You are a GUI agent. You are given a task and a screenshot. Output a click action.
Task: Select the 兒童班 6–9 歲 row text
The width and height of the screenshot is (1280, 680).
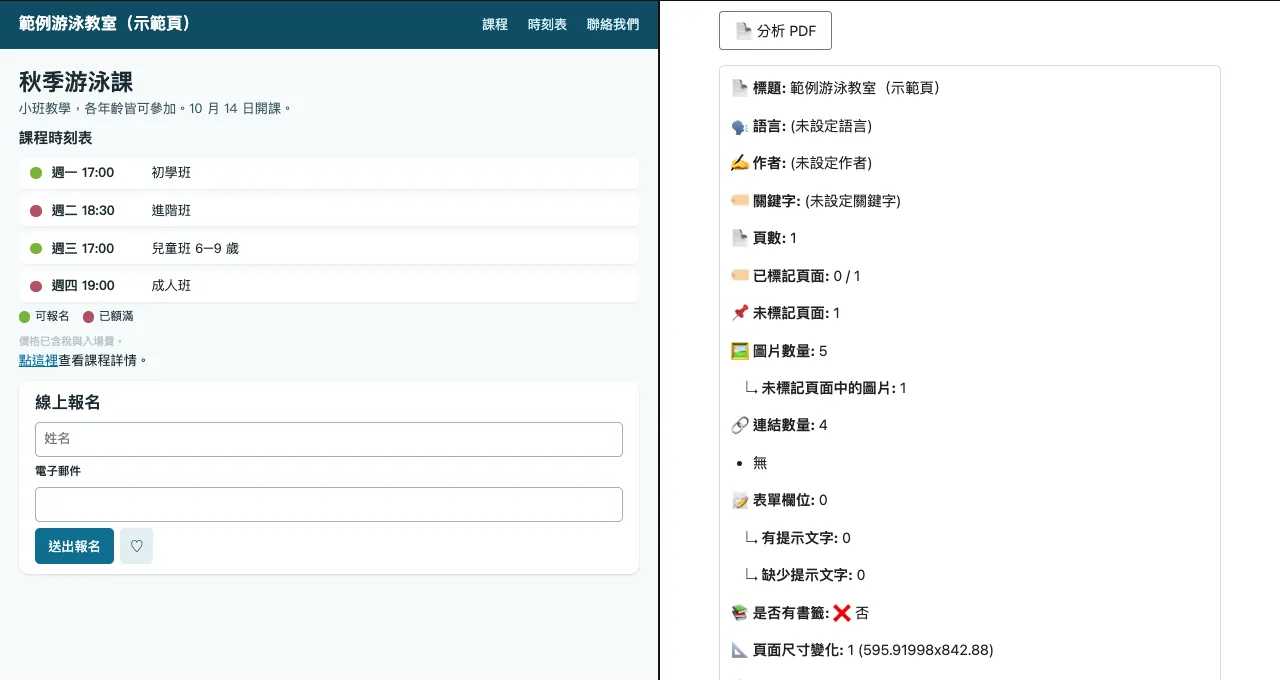click(195, 248)
